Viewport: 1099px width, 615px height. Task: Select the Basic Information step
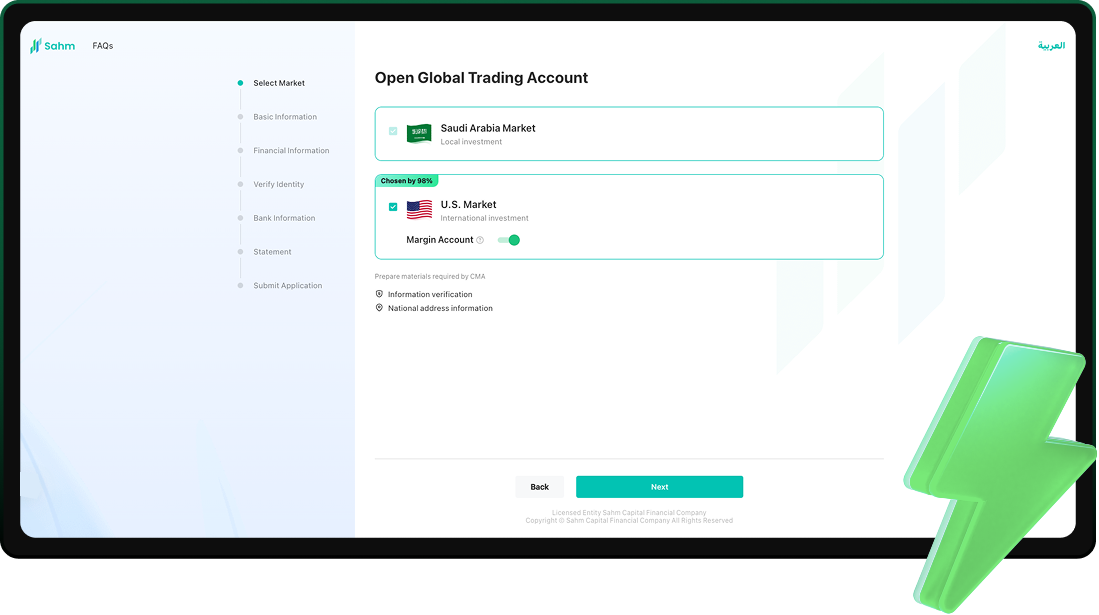285,117
